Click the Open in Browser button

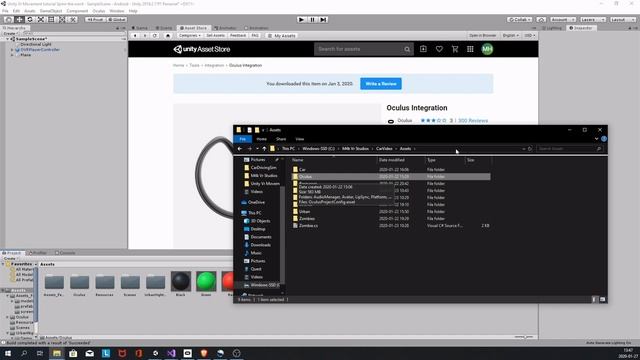click(482, 36)
